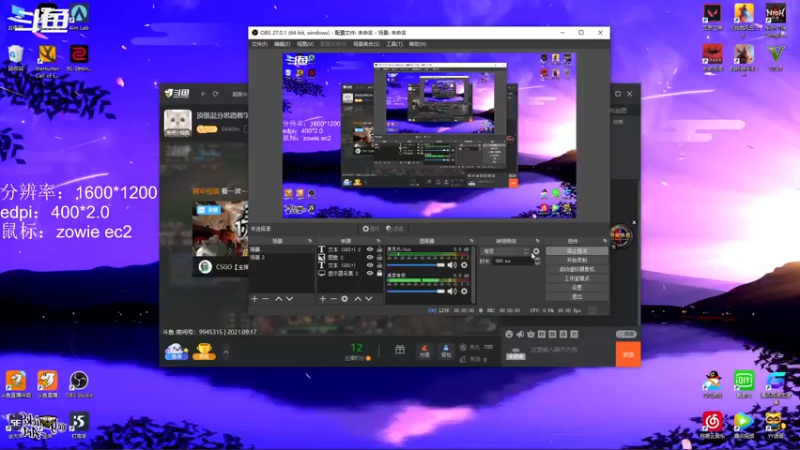Adjust the transition duration stepper arrows
The image size is (800, 450).
point(537,261)
